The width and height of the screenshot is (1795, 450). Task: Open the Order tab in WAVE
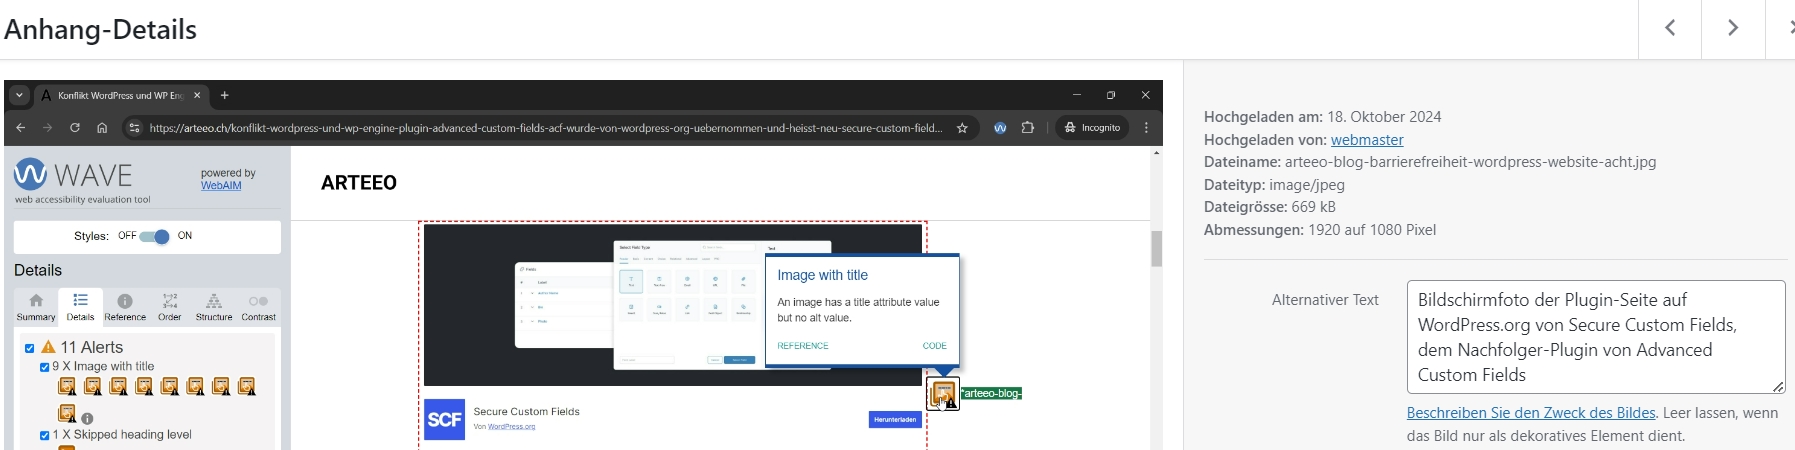170,307
